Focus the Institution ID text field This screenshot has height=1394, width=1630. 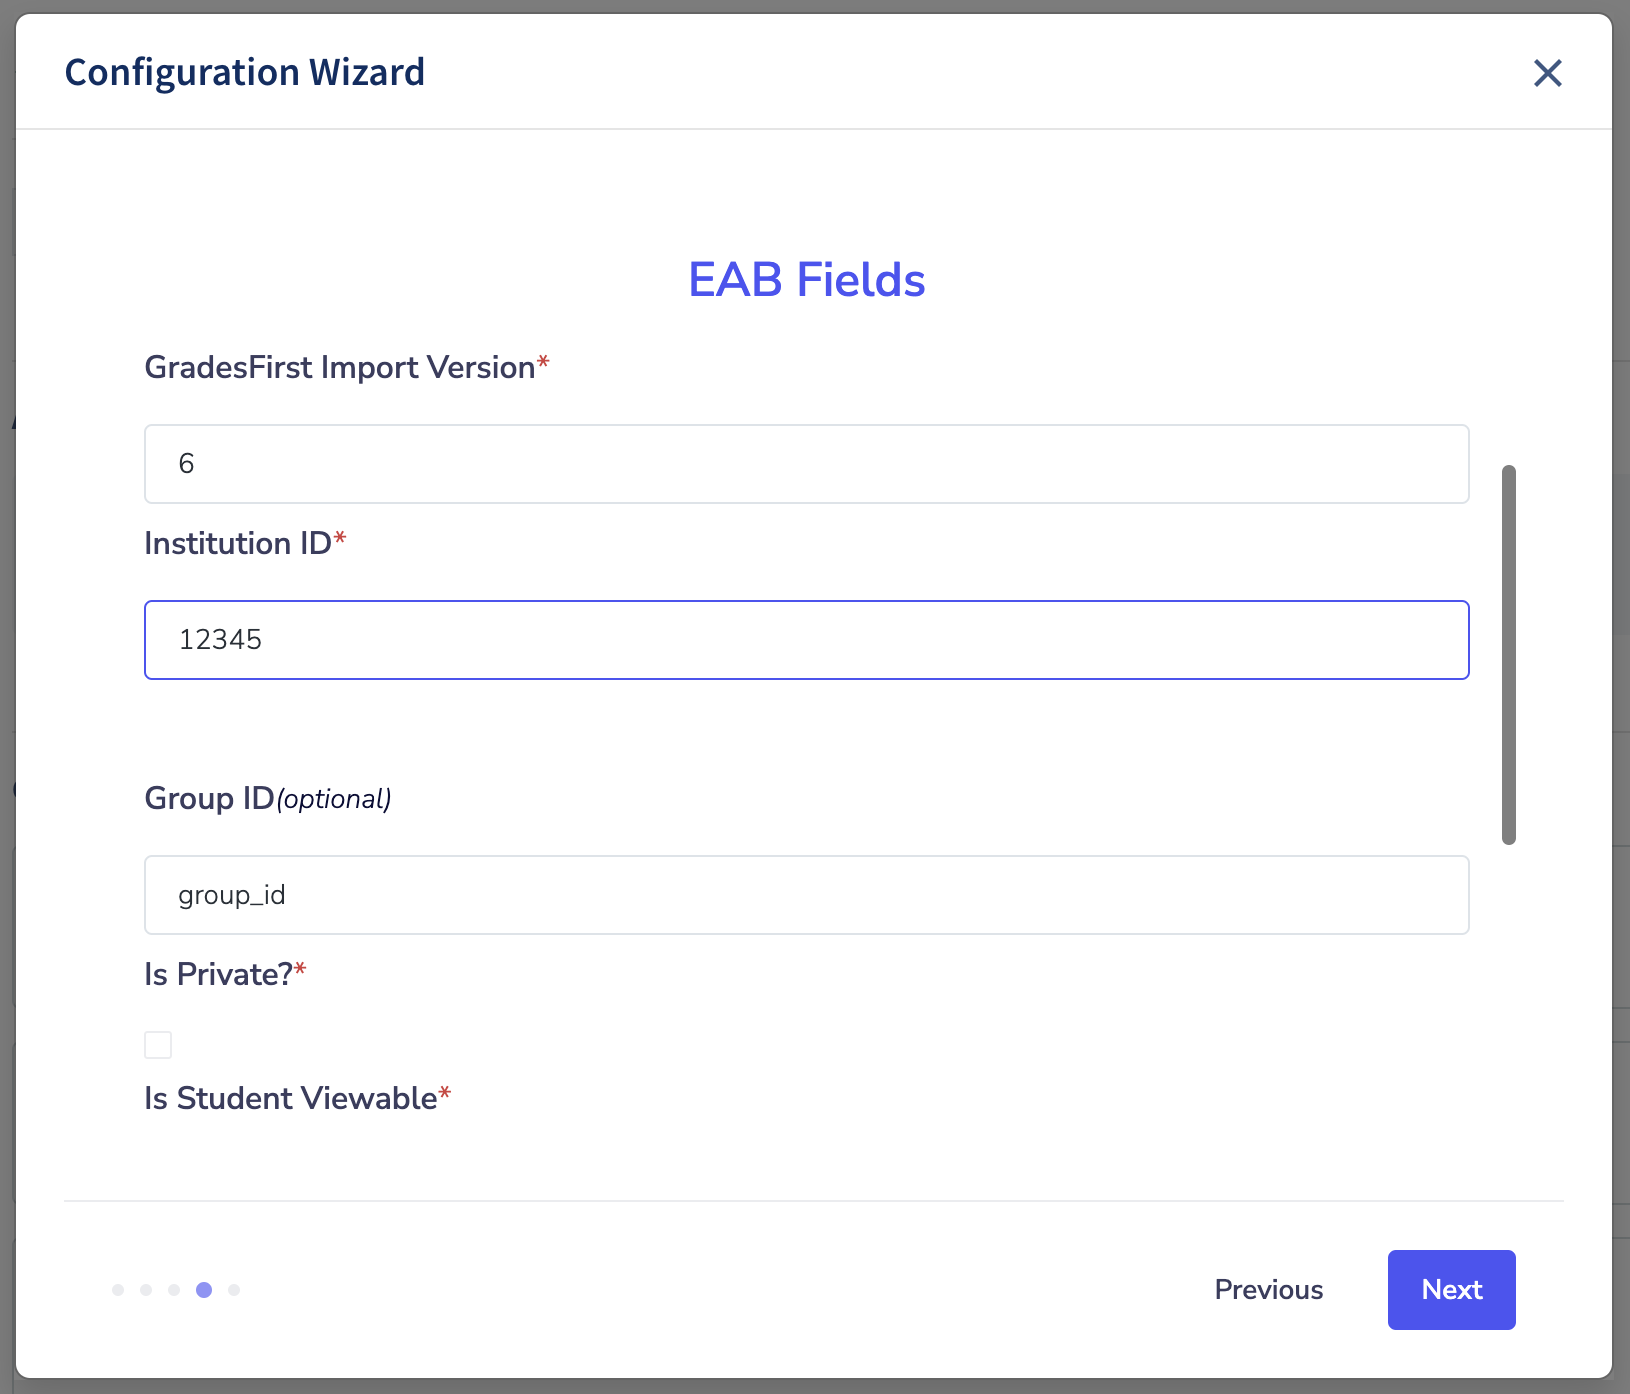tap(806, 640)
